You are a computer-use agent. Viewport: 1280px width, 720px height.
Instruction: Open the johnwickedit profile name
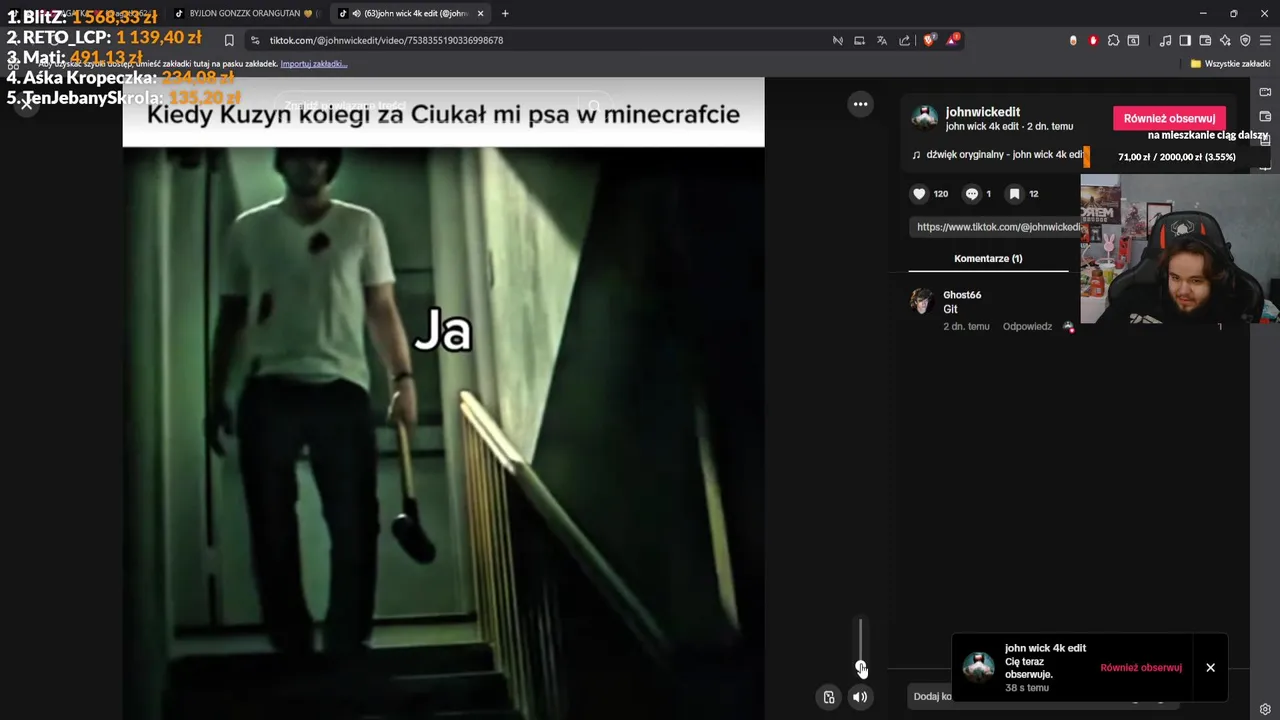pos(982,112)
